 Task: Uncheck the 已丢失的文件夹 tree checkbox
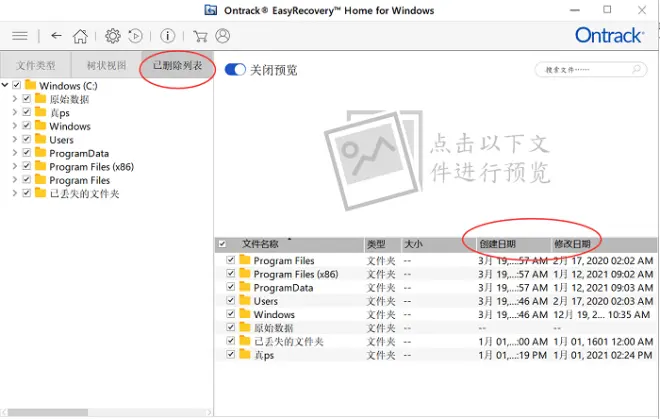27,193
